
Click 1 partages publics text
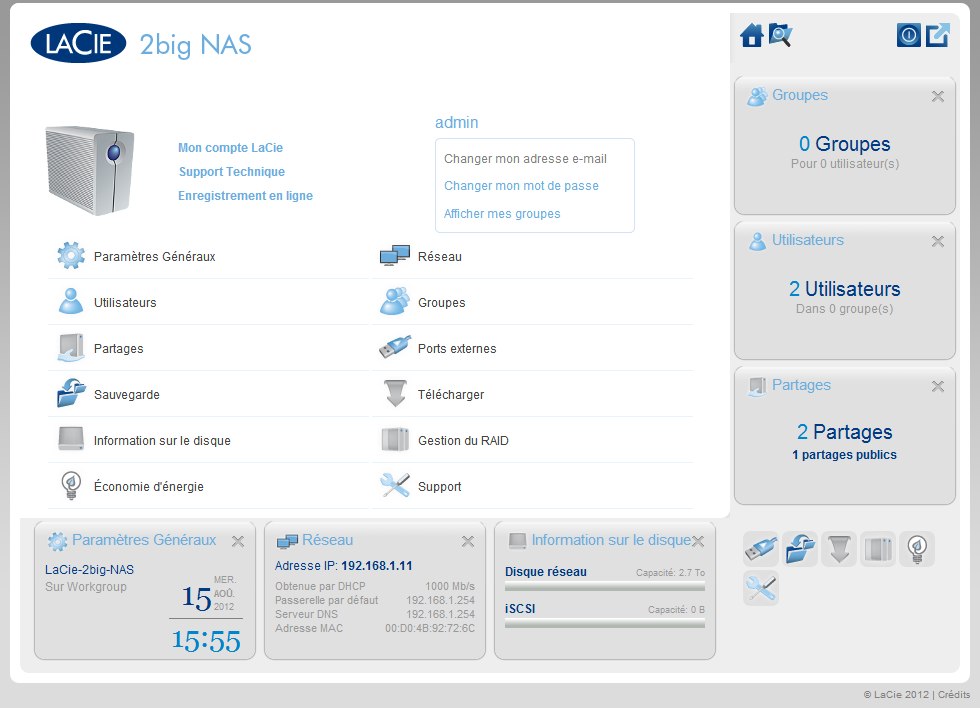click(x=844, y=455)
